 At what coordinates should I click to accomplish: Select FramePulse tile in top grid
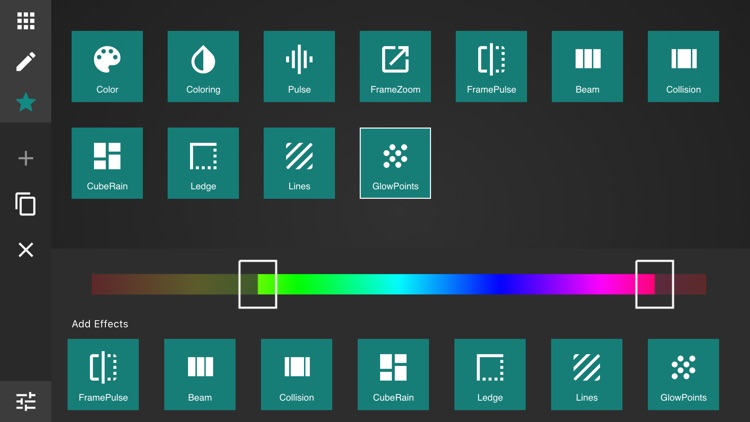pos(491,67)
